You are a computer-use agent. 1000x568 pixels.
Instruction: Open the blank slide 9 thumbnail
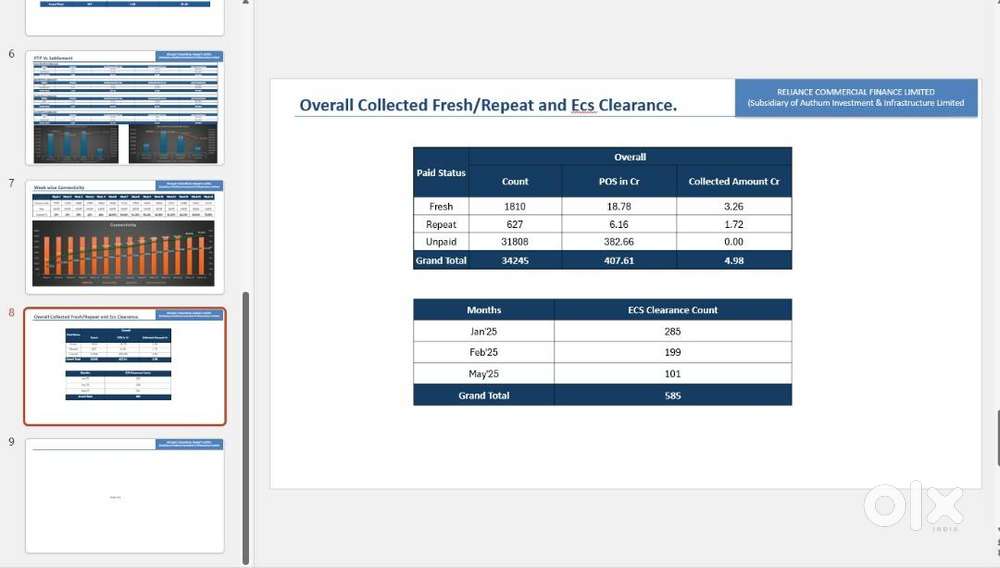[125, 495]
